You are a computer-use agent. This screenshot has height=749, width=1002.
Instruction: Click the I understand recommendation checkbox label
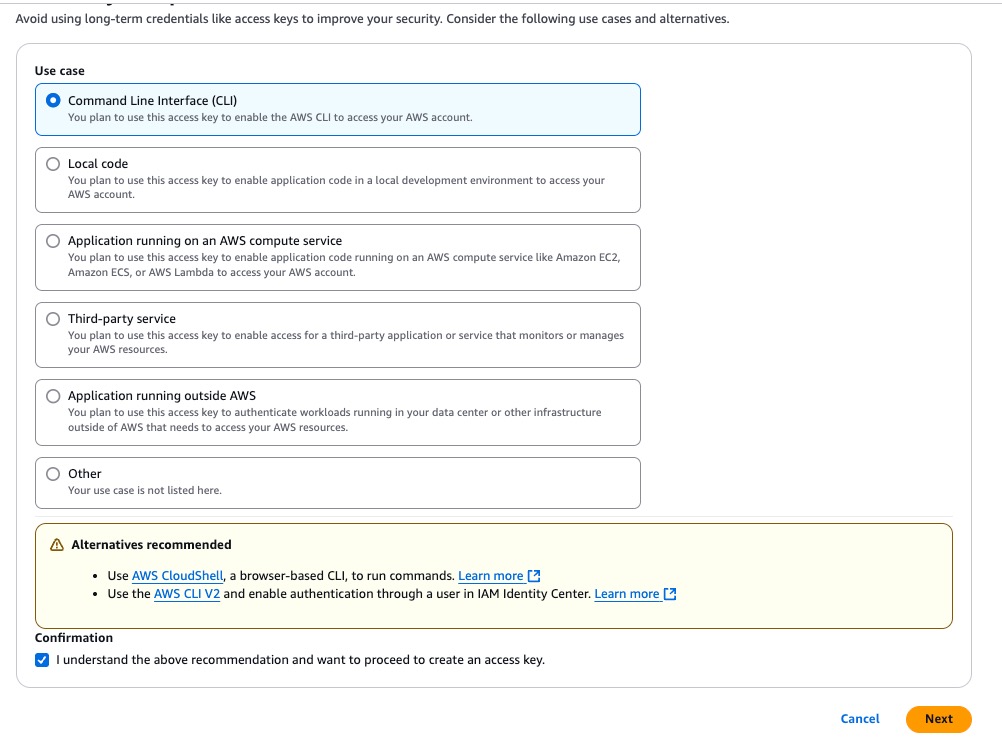[x=301, y=659]
